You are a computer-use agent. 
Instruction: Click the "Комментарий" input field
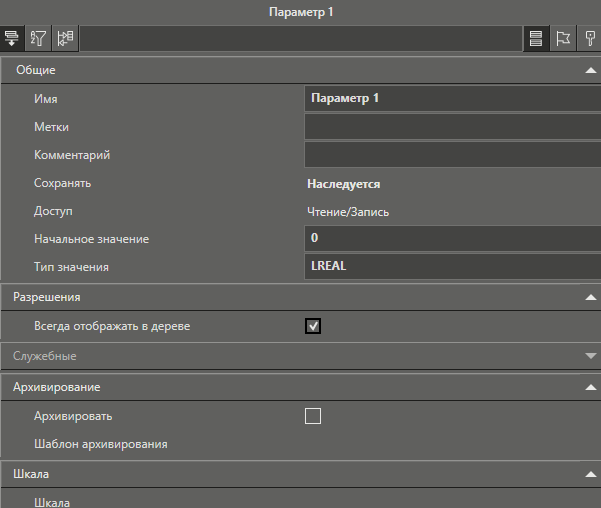coord(452,155)
